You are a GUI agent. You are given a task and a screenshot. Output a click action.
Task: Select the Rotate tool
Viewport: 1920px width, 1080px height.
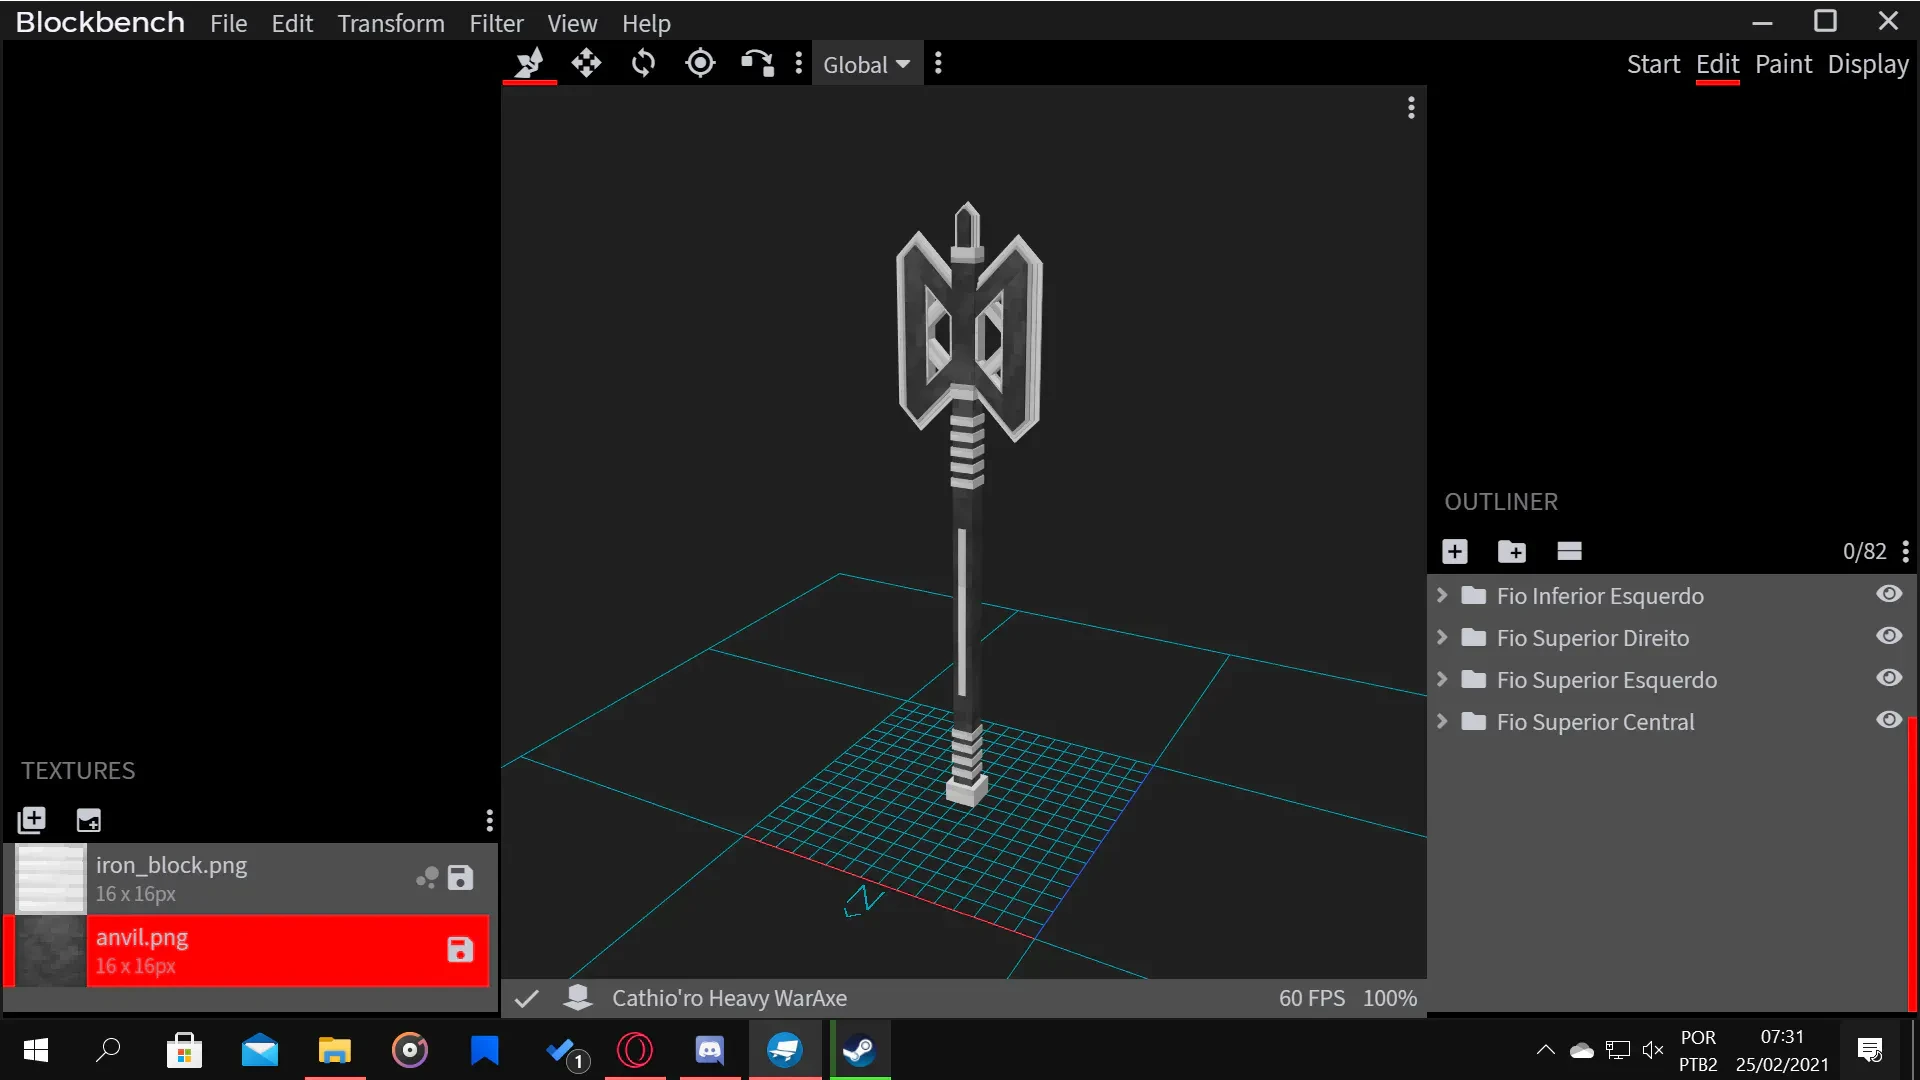[x=643, y=64]
